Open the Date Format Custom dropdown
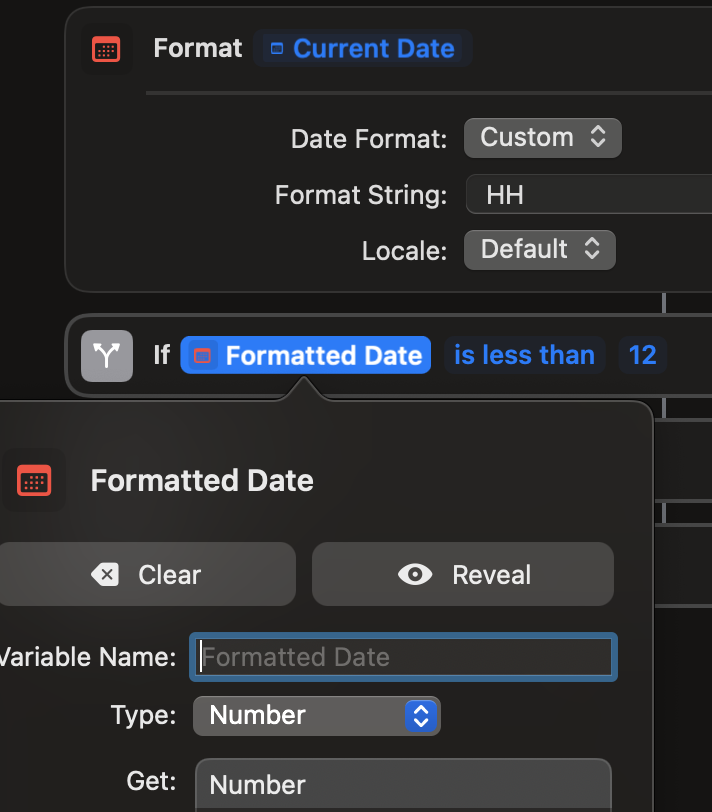The image size is (712, 812). (542, 138)
